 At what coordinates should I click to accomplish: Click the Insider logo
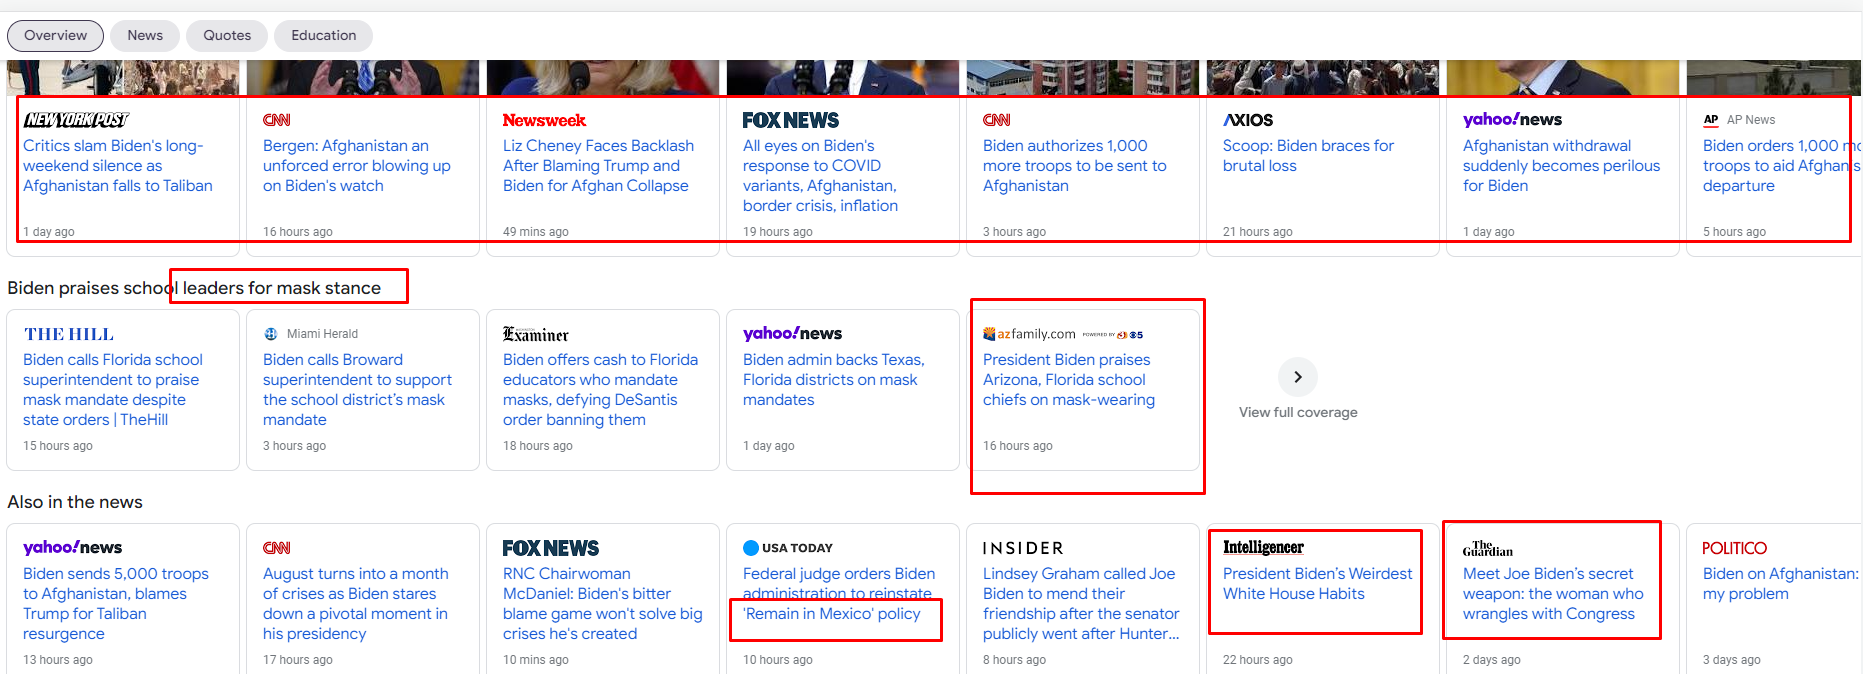pyautogui.click(x=1023, y=548)
